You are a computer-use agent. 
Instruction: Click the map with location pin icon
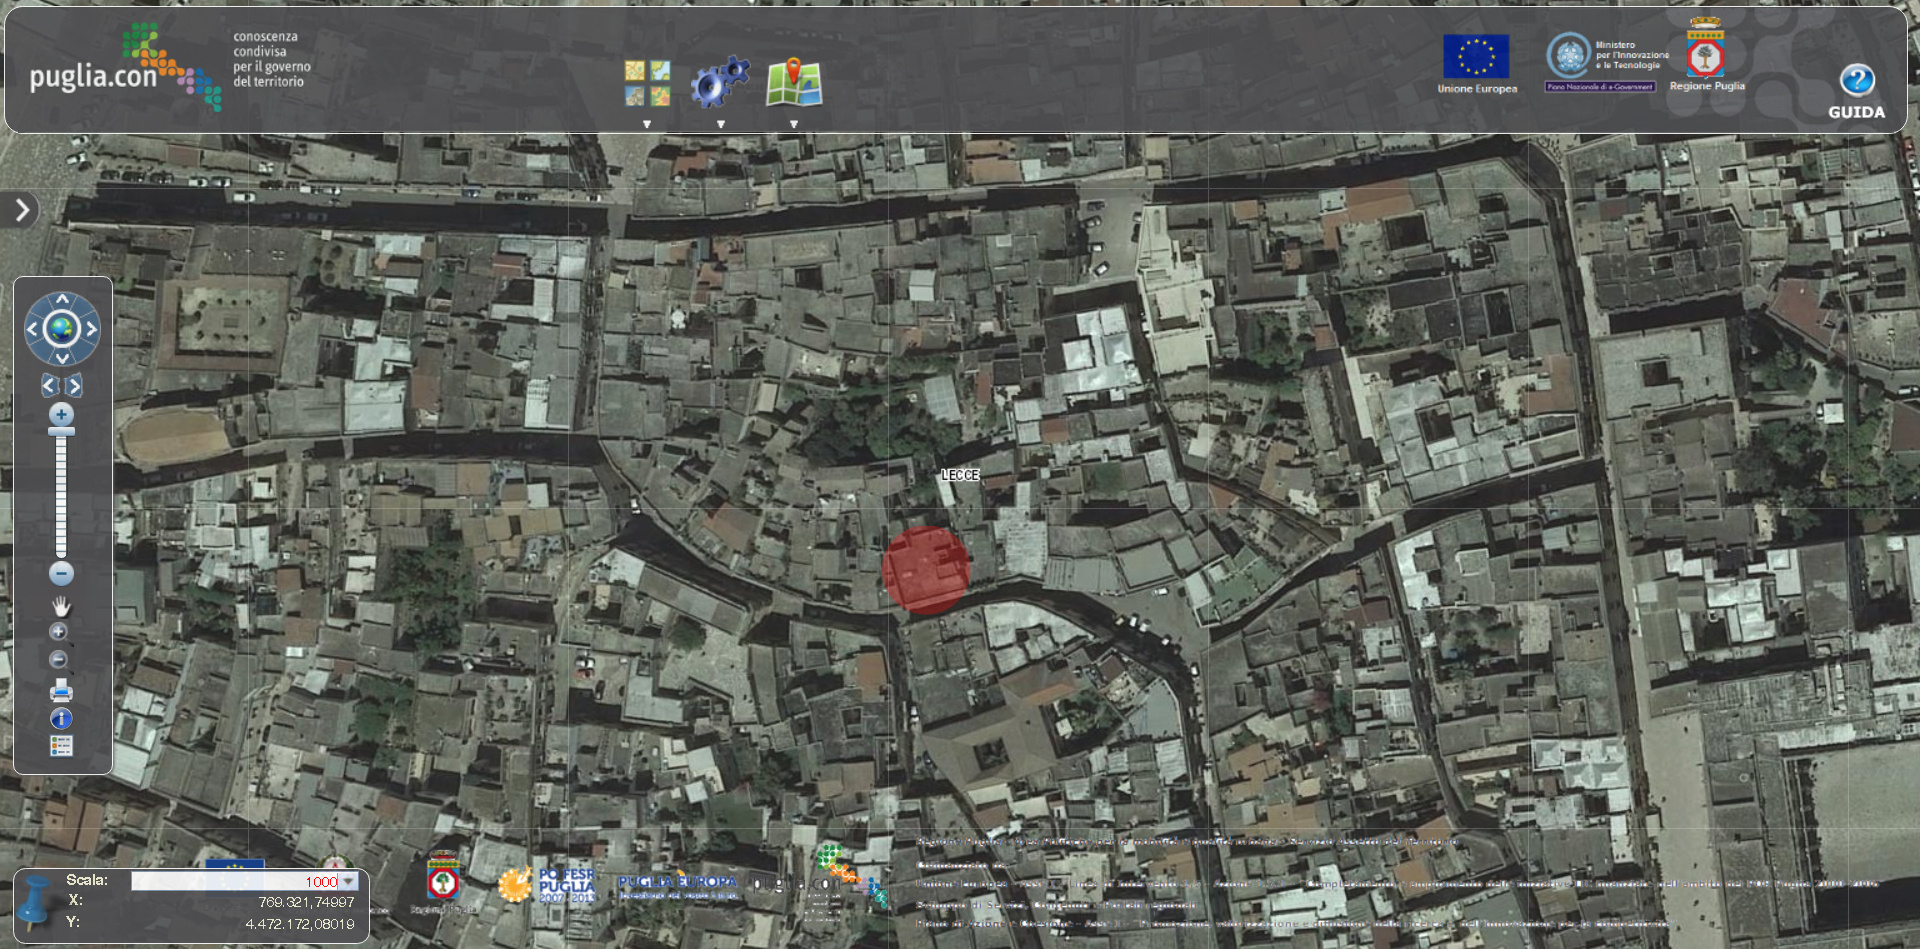(794, 82)
